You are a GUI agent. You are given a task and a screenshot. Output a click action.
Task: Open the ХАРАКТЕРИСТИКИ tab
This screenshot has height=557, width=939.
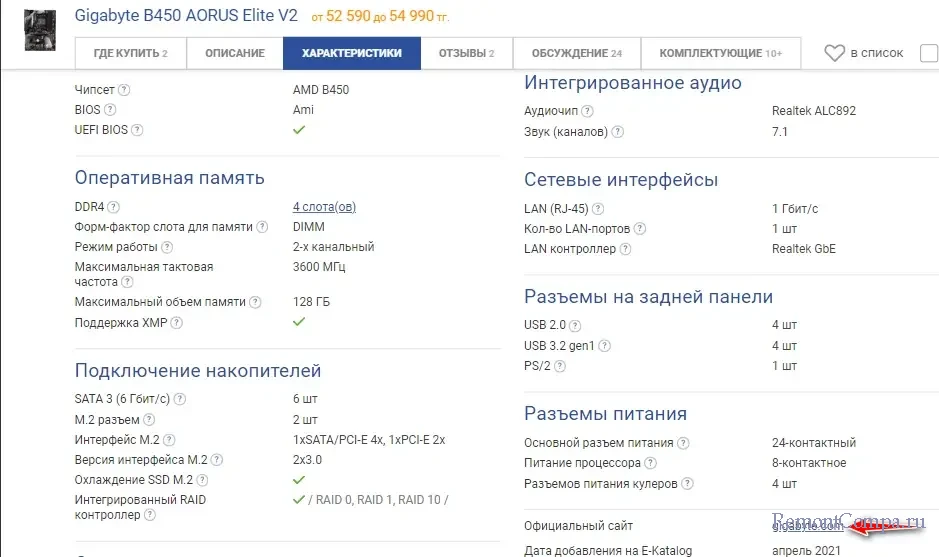352,53
